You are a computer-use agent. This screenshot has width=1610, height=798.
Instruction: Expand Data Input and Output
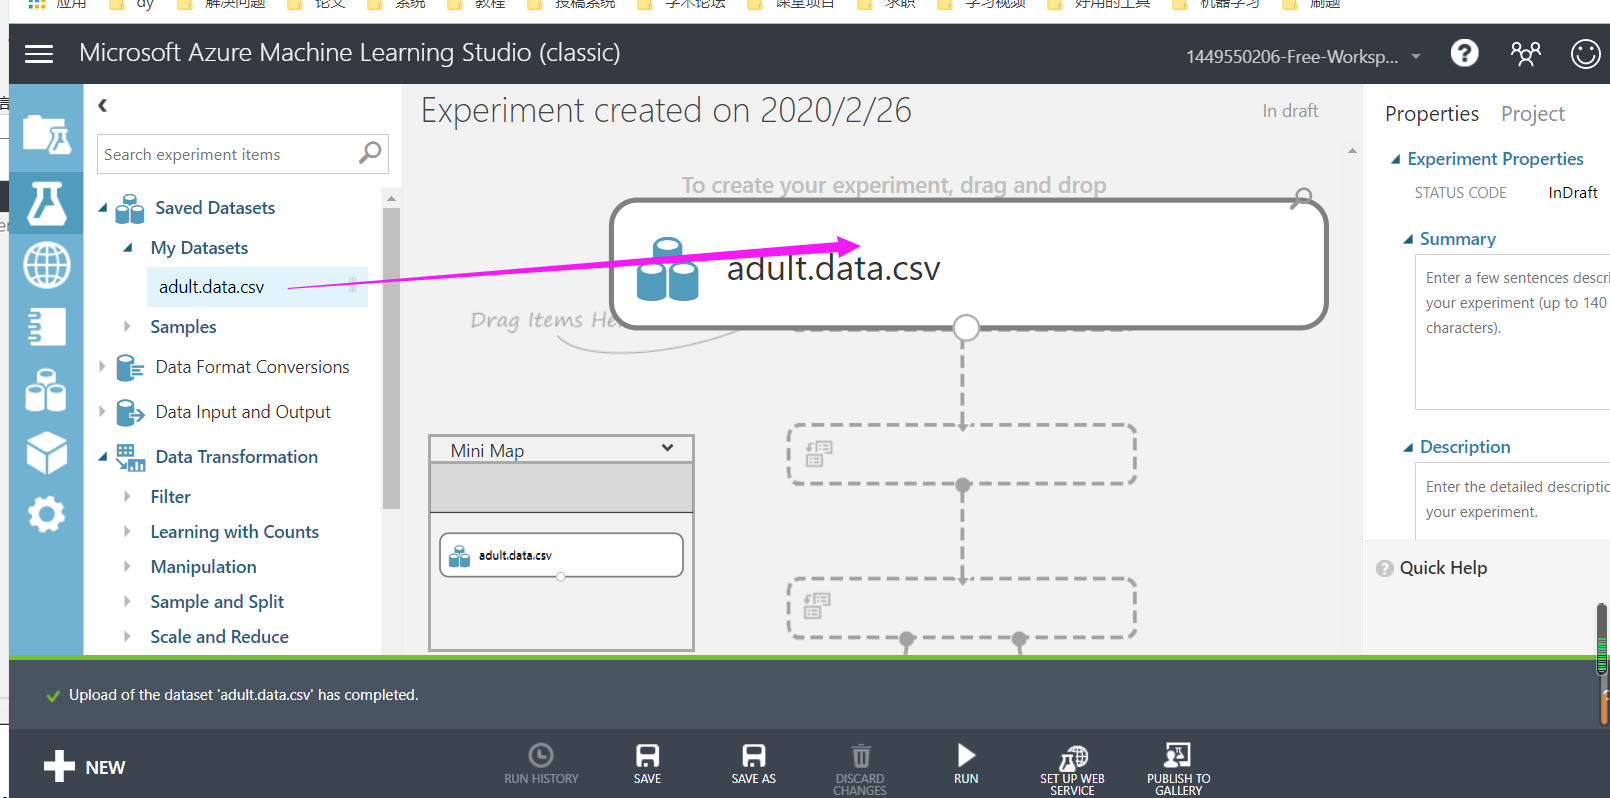coord(102,411)
